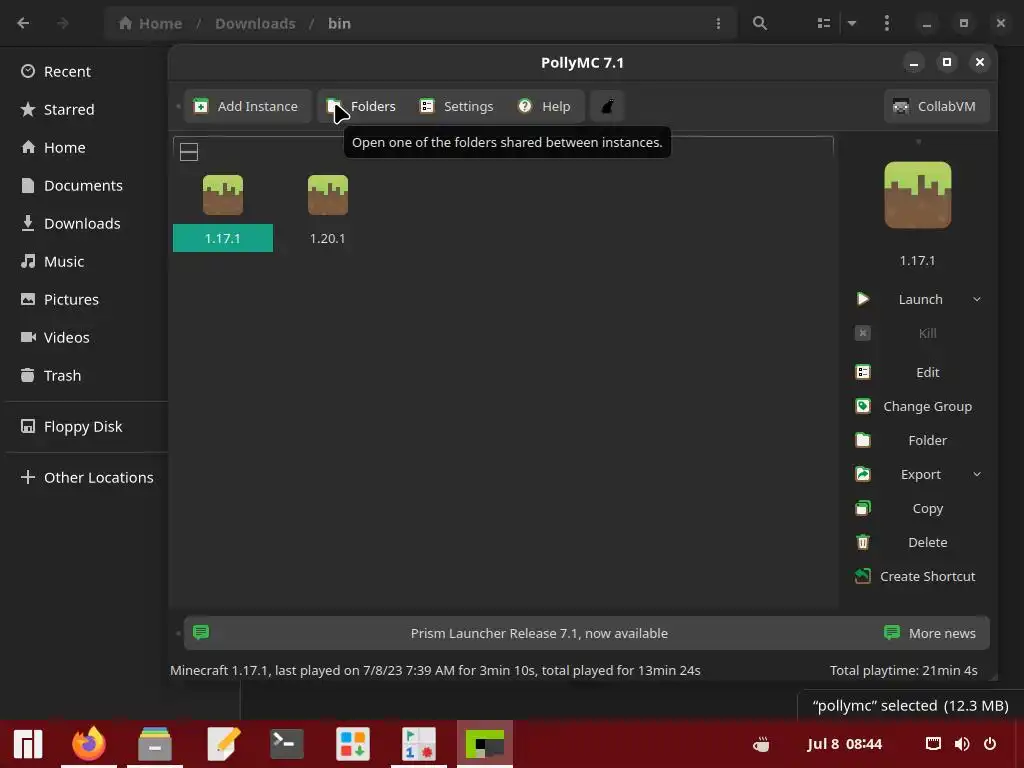Click file manager search icon
The height and width of the screenshot is (768, 1024).
point(760,24)
